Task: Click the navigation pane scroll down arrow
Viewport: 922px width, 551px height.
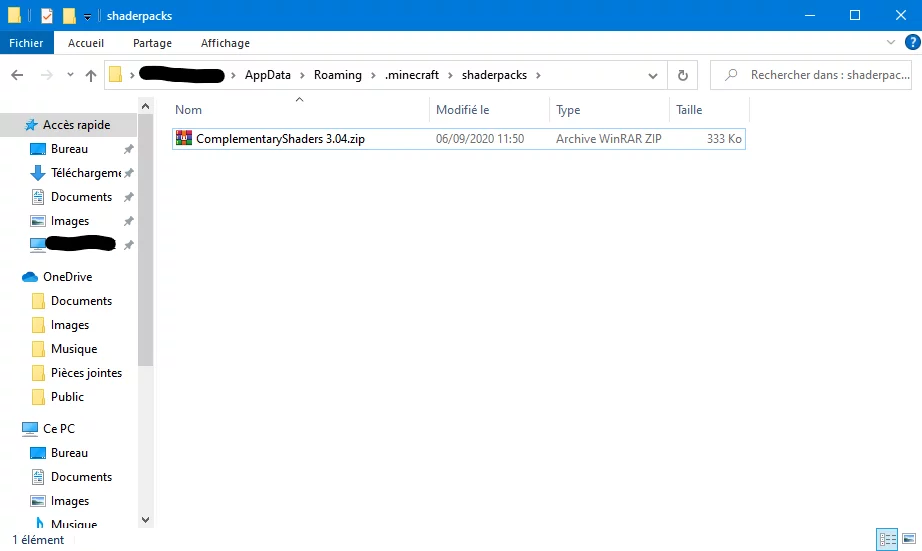Action: tap(145, 519)
